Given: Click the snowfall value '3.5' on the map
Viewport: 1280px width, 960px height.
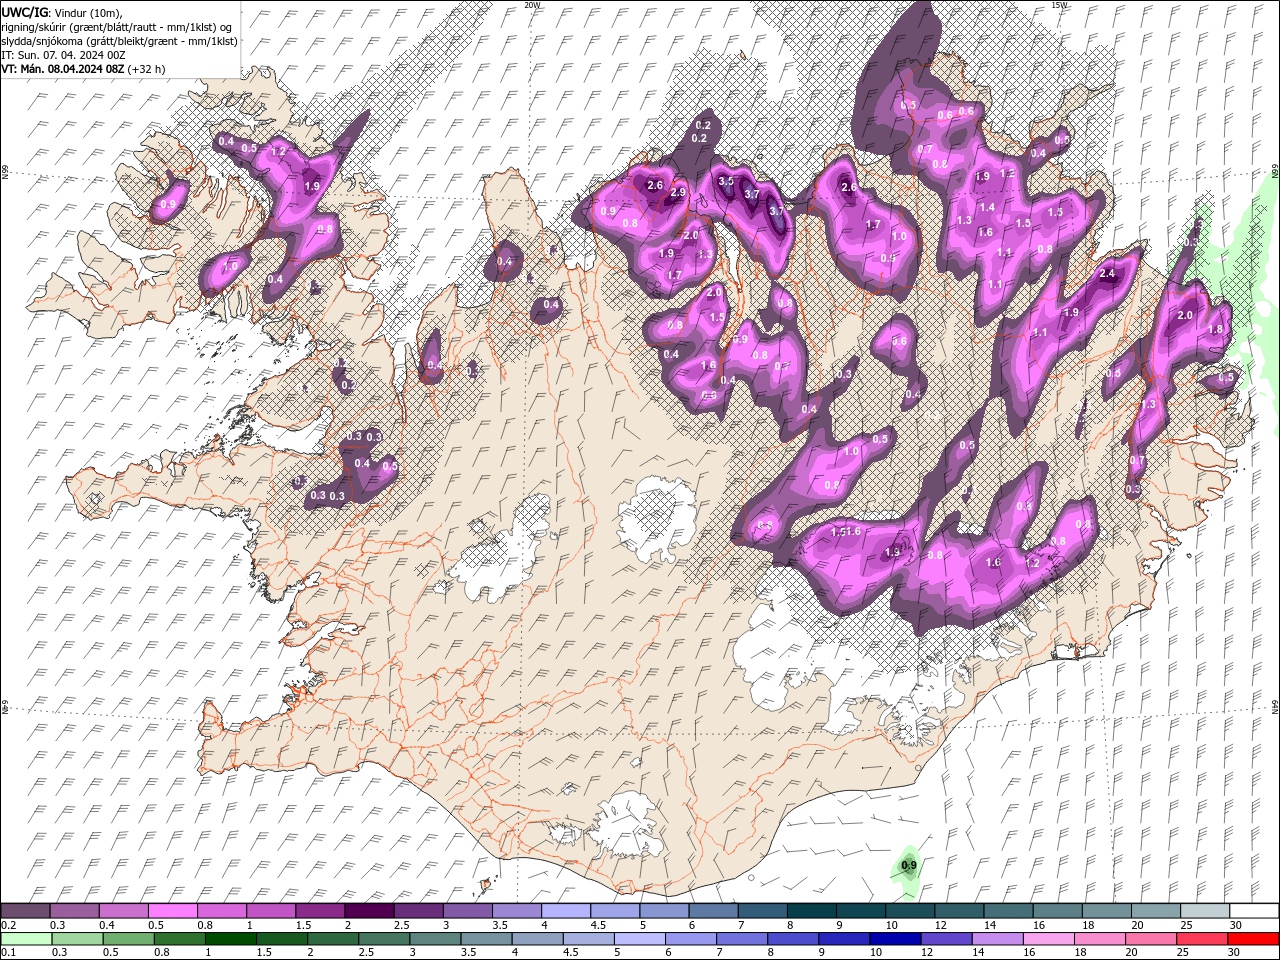Looking at the screenshot, I should (726, 181).
